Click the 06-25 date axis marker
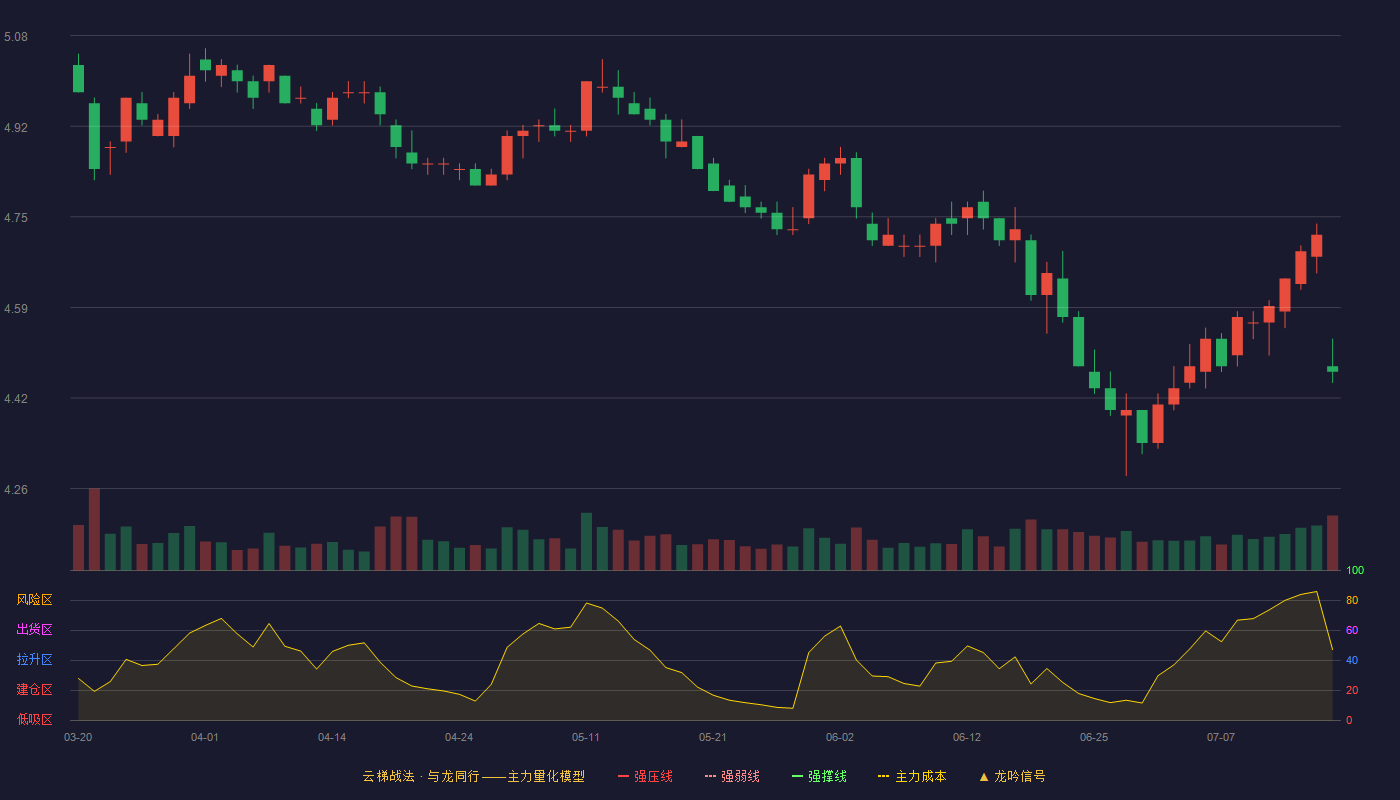1400x800 pixels. 1094,737
